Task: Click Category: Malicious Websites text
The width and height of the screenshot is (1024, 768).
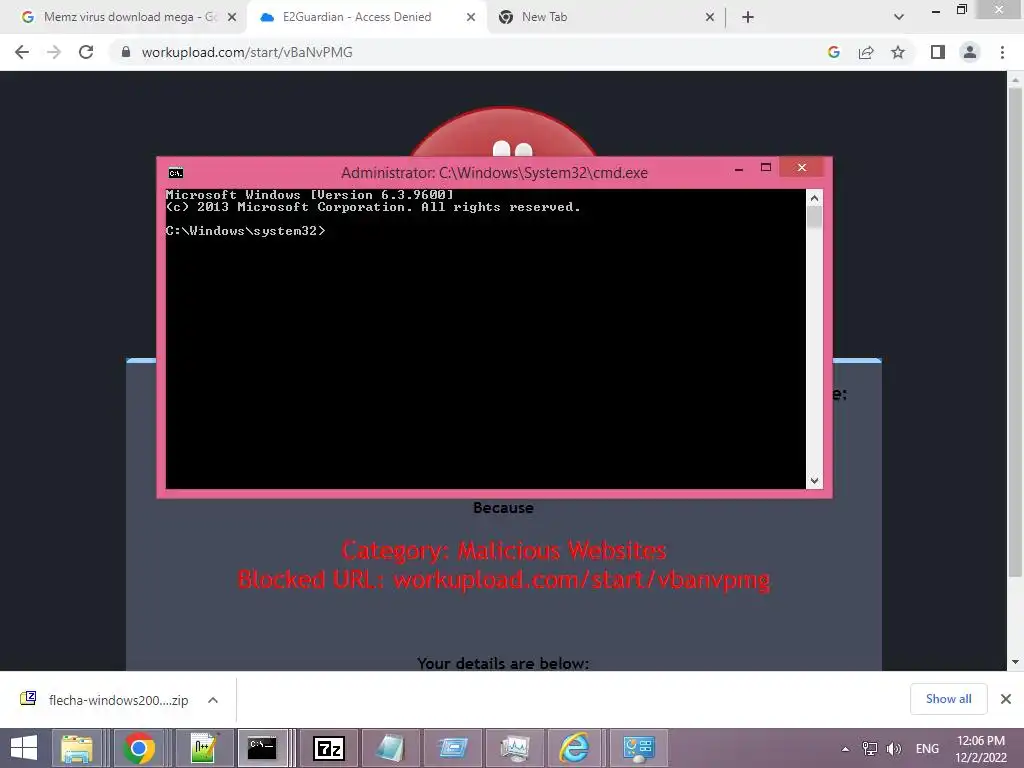Action: coord(504,551)
